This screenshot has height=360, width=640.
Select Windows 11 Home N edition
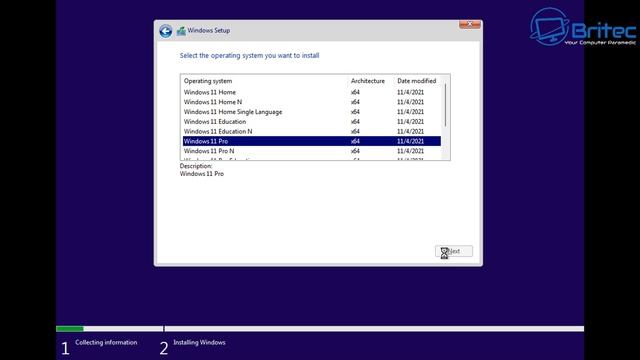(x=312, y=102)
